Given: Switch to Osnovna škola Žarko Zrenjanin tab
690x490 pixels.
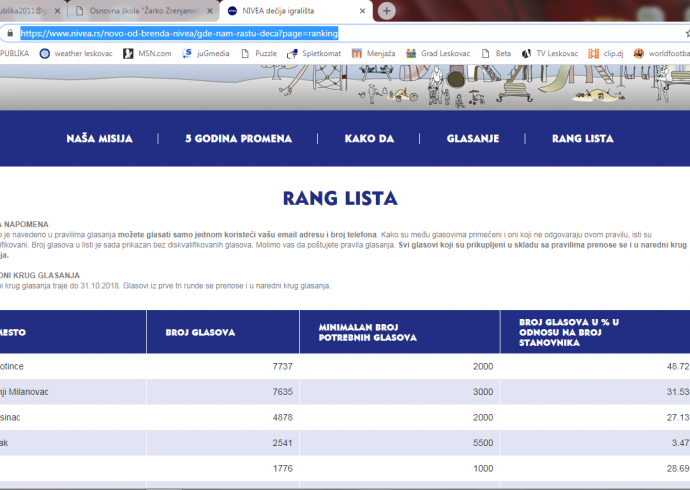Looking at the screenshot, I should [x=143, y=11].
